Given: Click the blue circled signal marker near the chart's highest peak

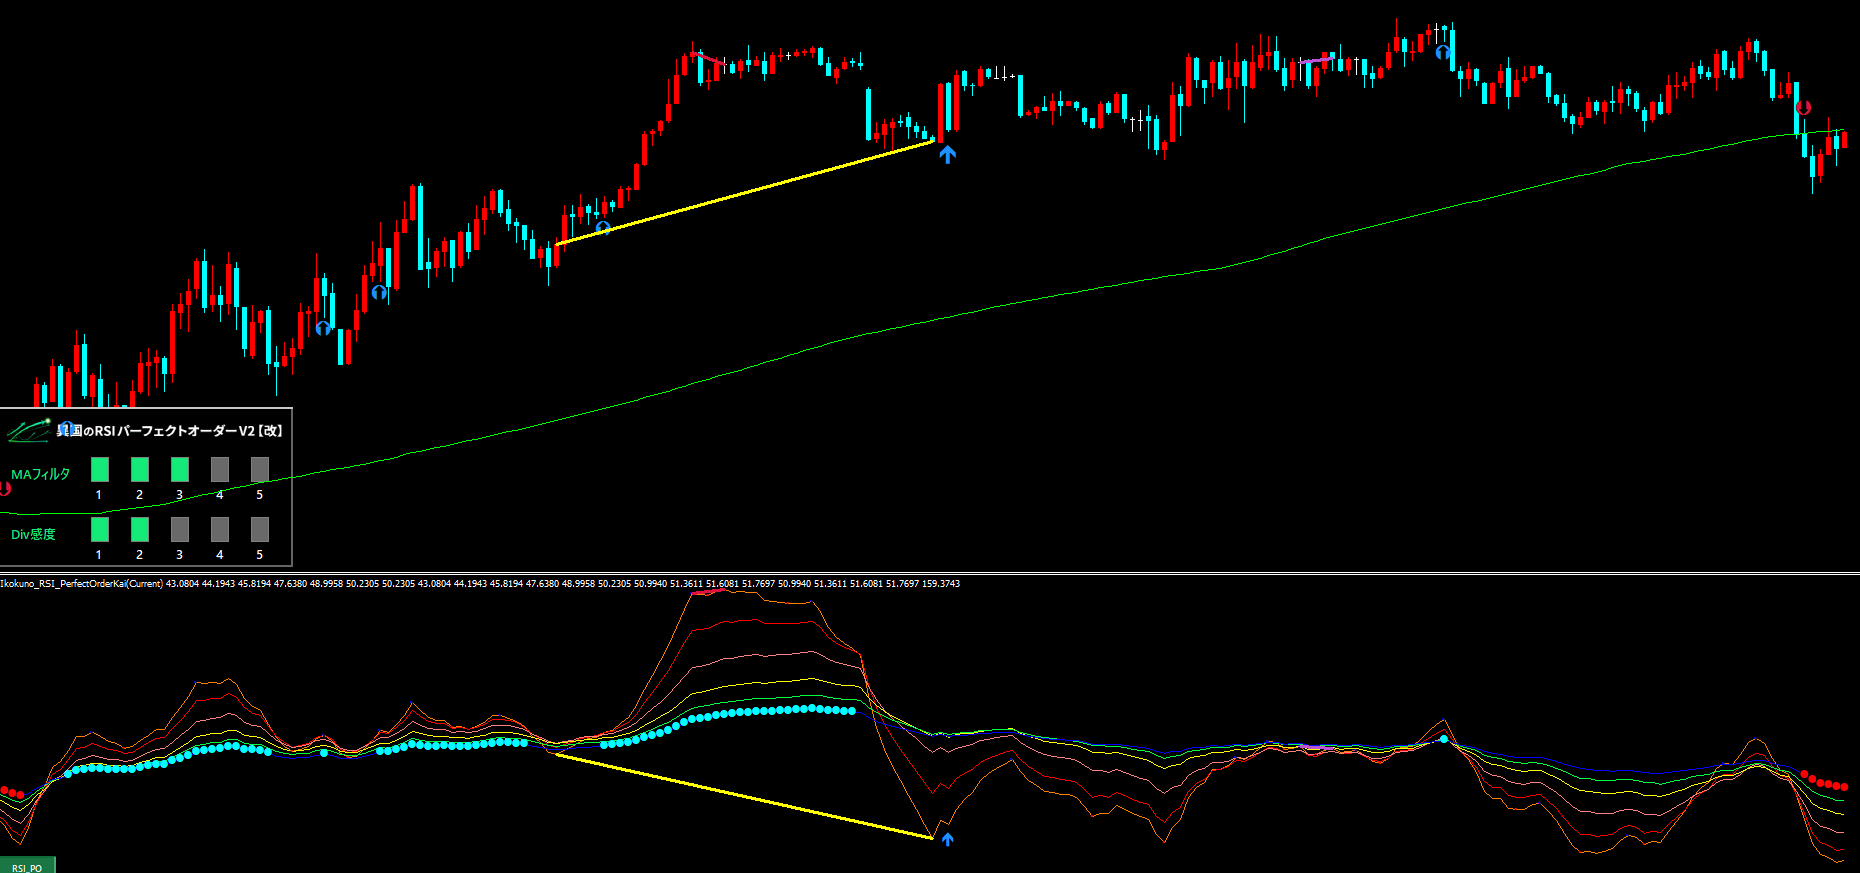Looking at the screenshot, I should tap(1442, 52).
